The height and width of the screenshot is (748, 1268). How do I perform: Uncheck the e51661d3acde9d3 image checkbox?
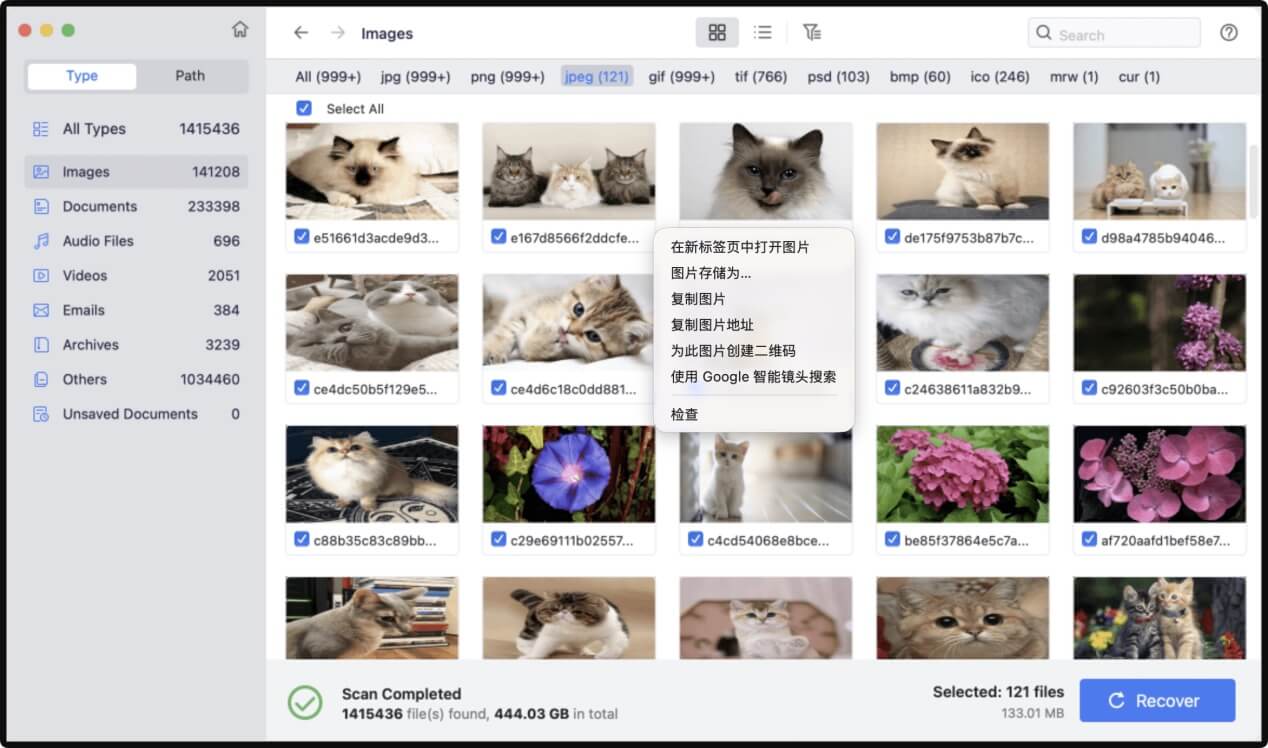[x=302, y=237]
